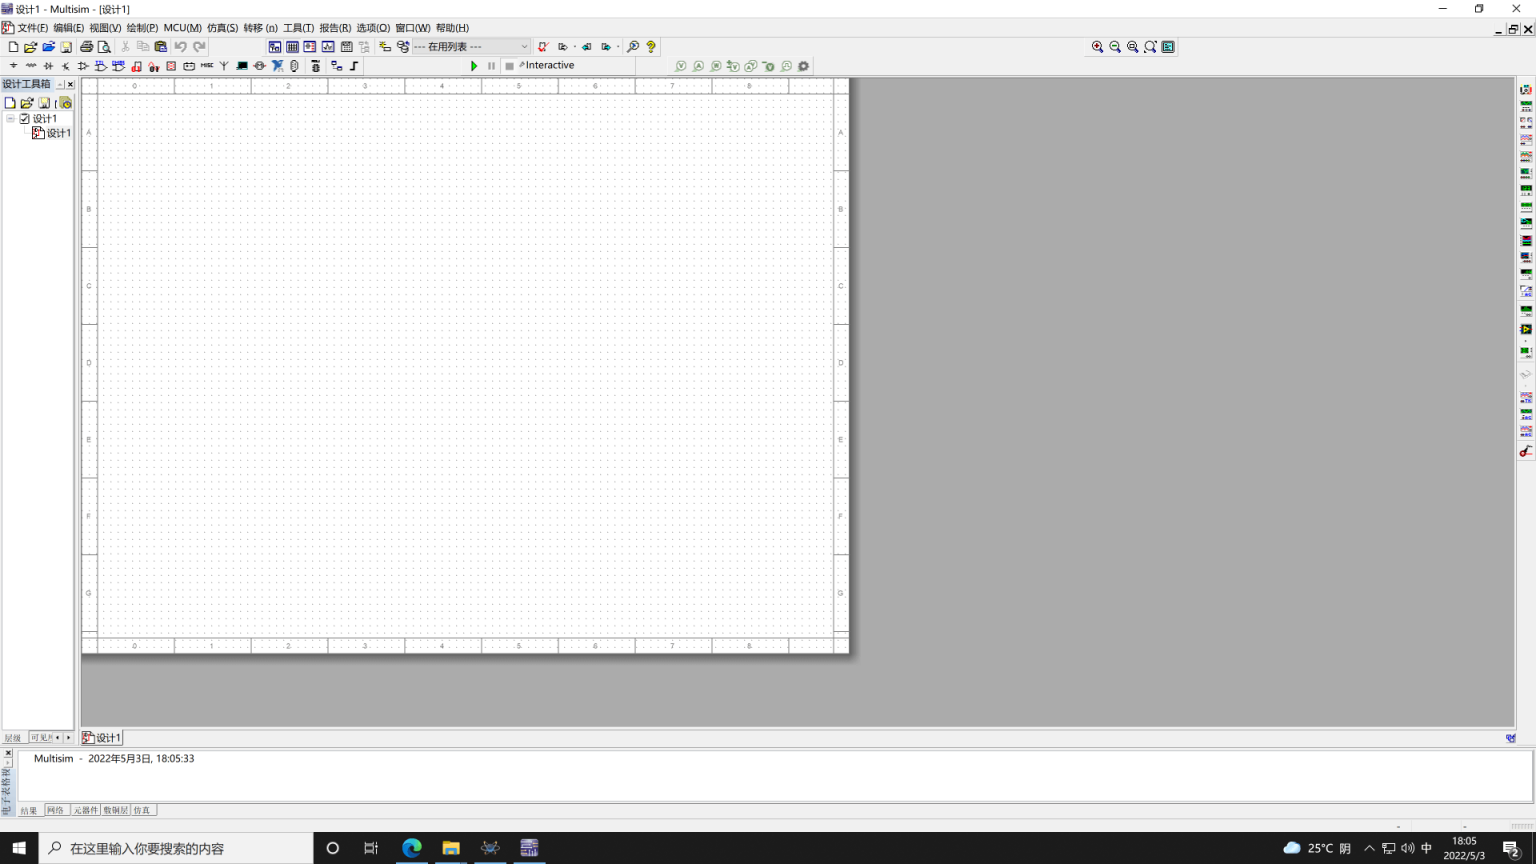Viewport: 1536px width, 864px height.
Task: Start simulation with green Run button
Action: (x=474, y=66)
